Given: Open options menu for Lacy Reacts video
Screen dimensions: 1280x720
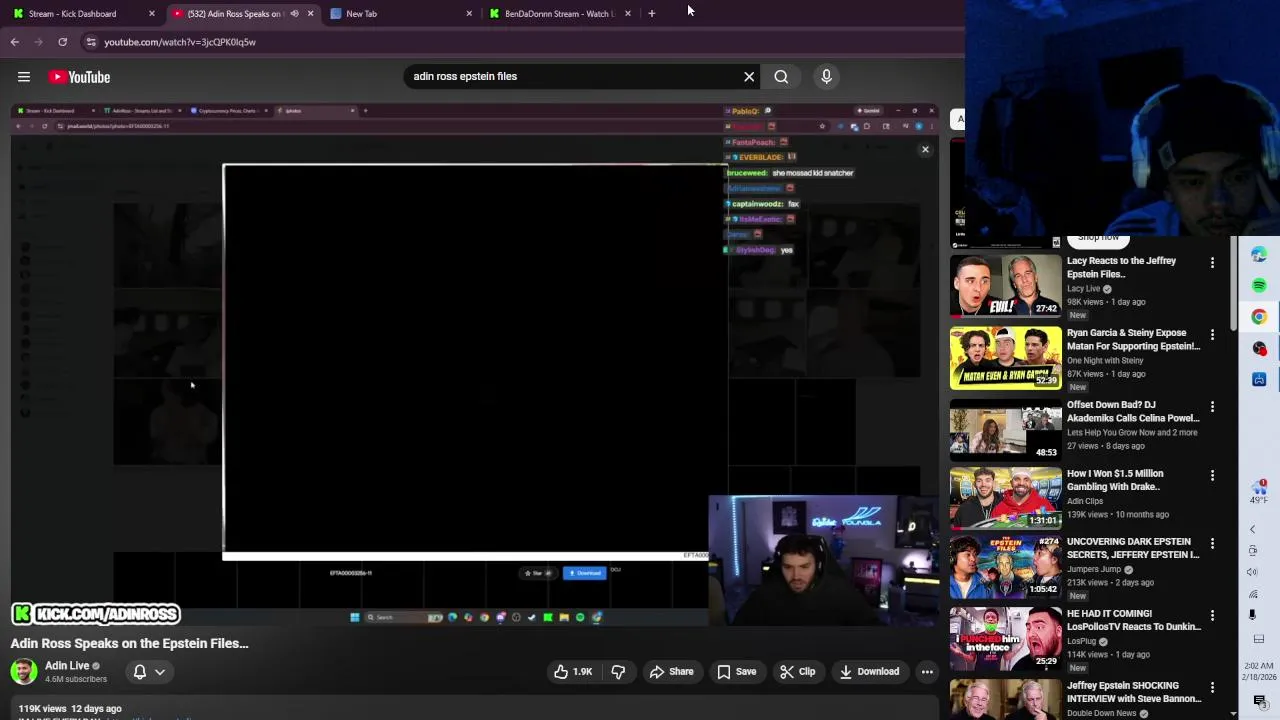Looking at the screenshot, I should [1212, 263].
